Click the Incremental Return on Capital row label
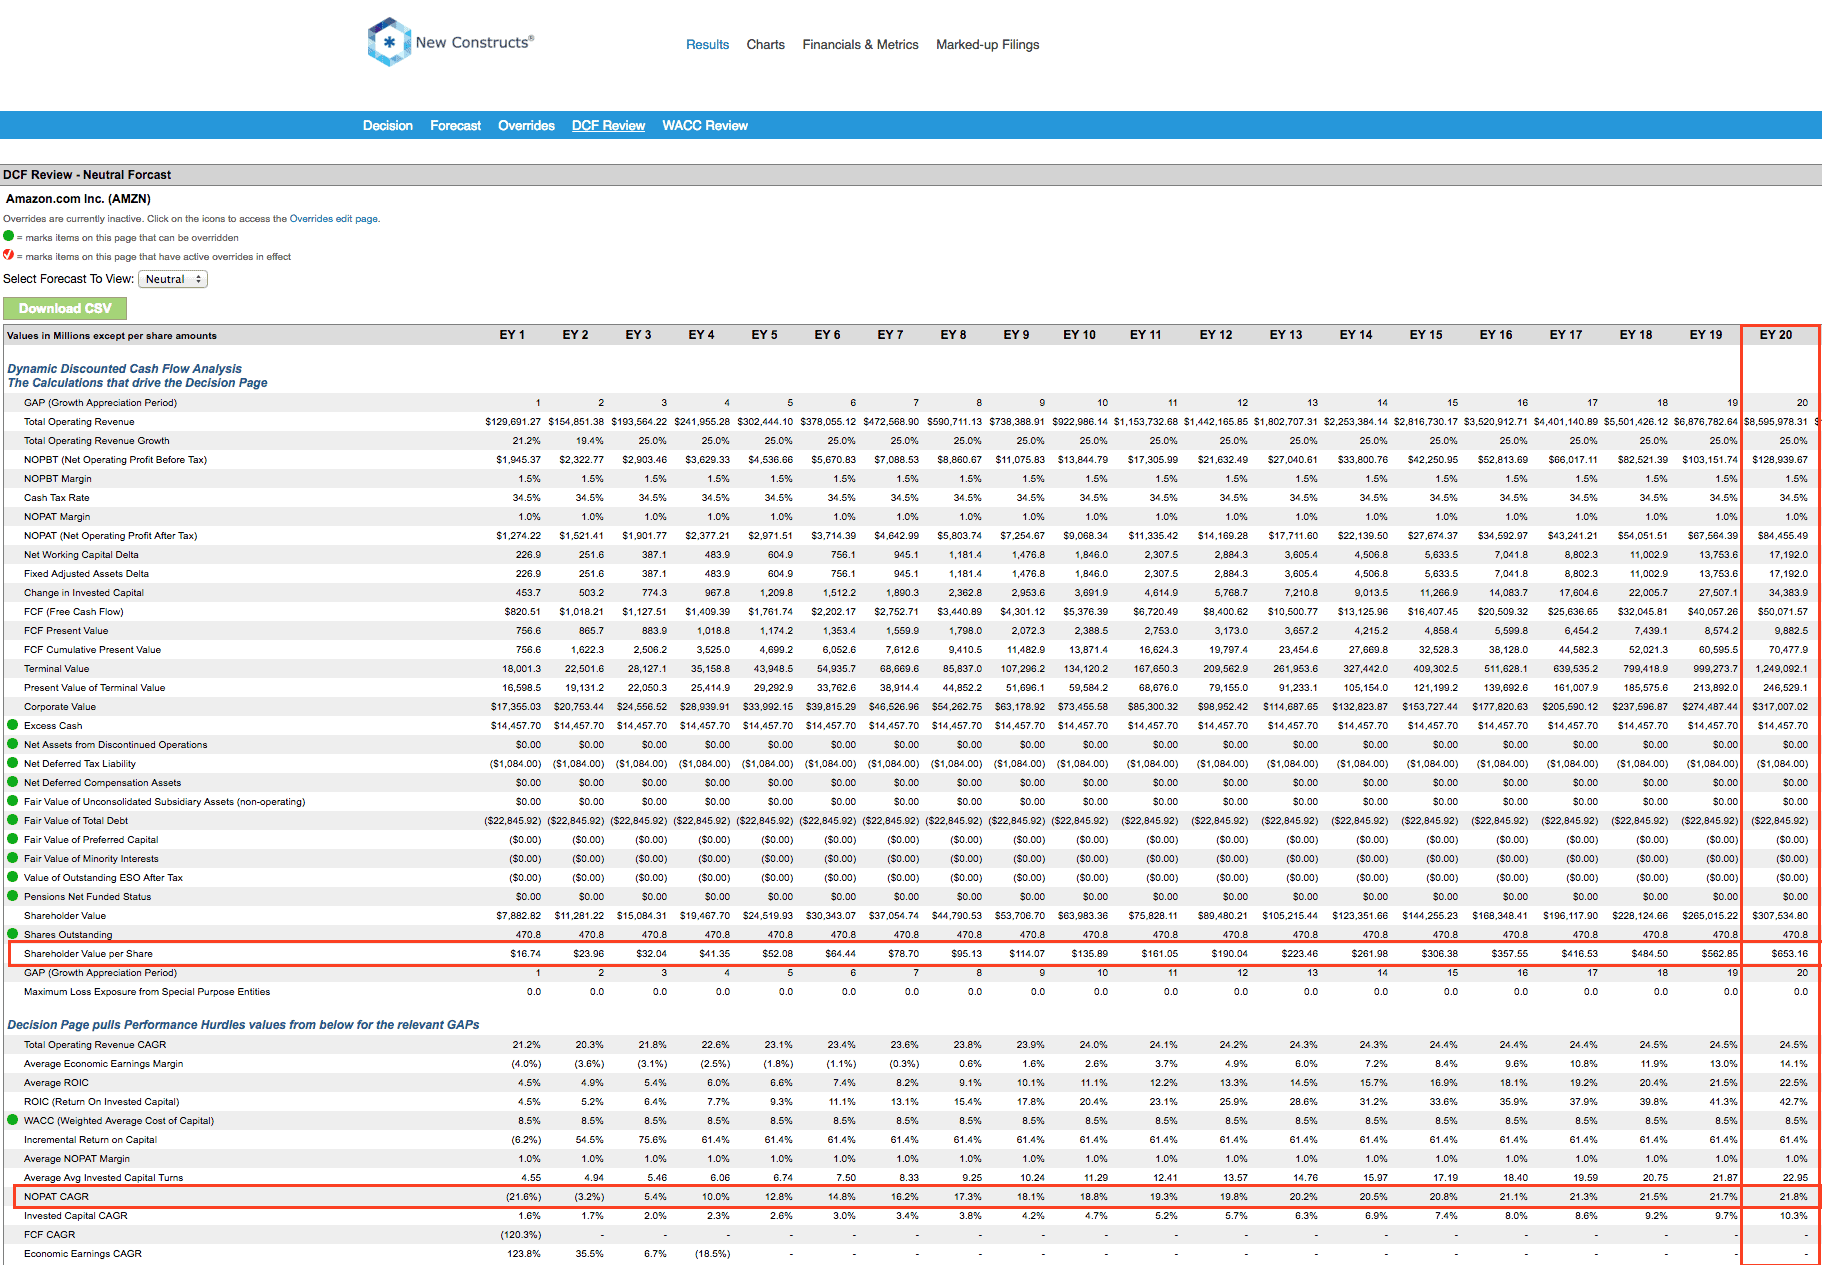 click(90, 1139)
